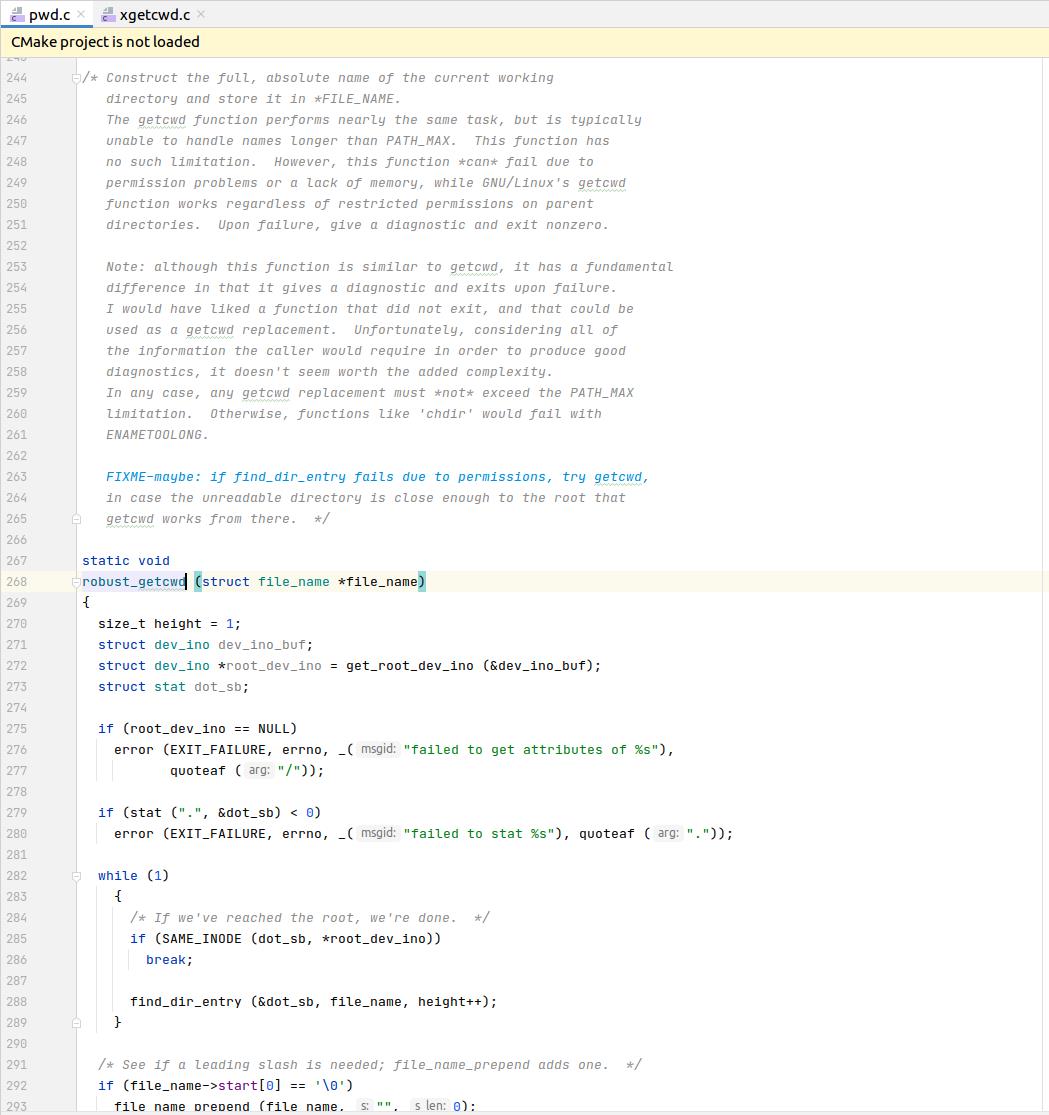
Task: Click the 'static void' keywords on line 267
Action: click(x=126, y=560)
